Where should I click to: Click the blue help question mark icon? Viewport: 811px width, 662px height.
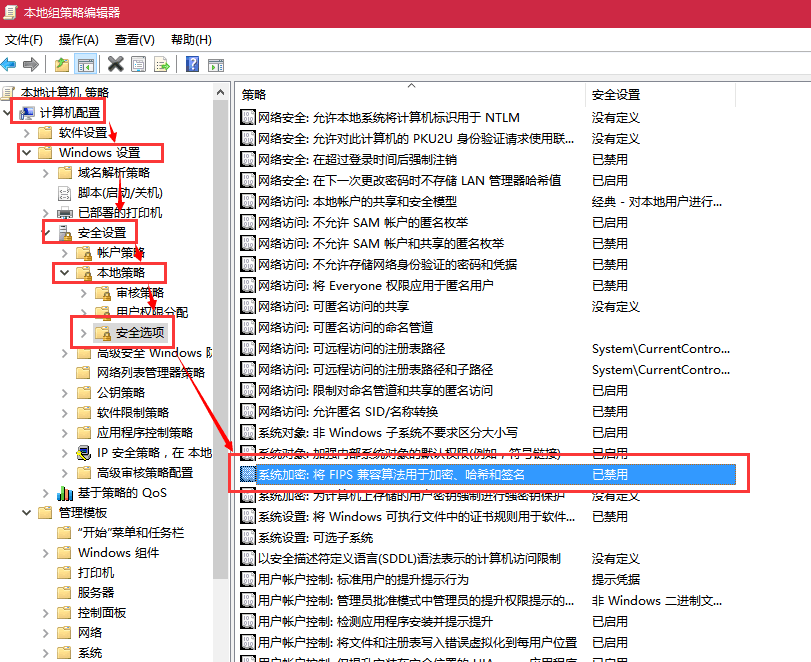[x=190, y=65]
